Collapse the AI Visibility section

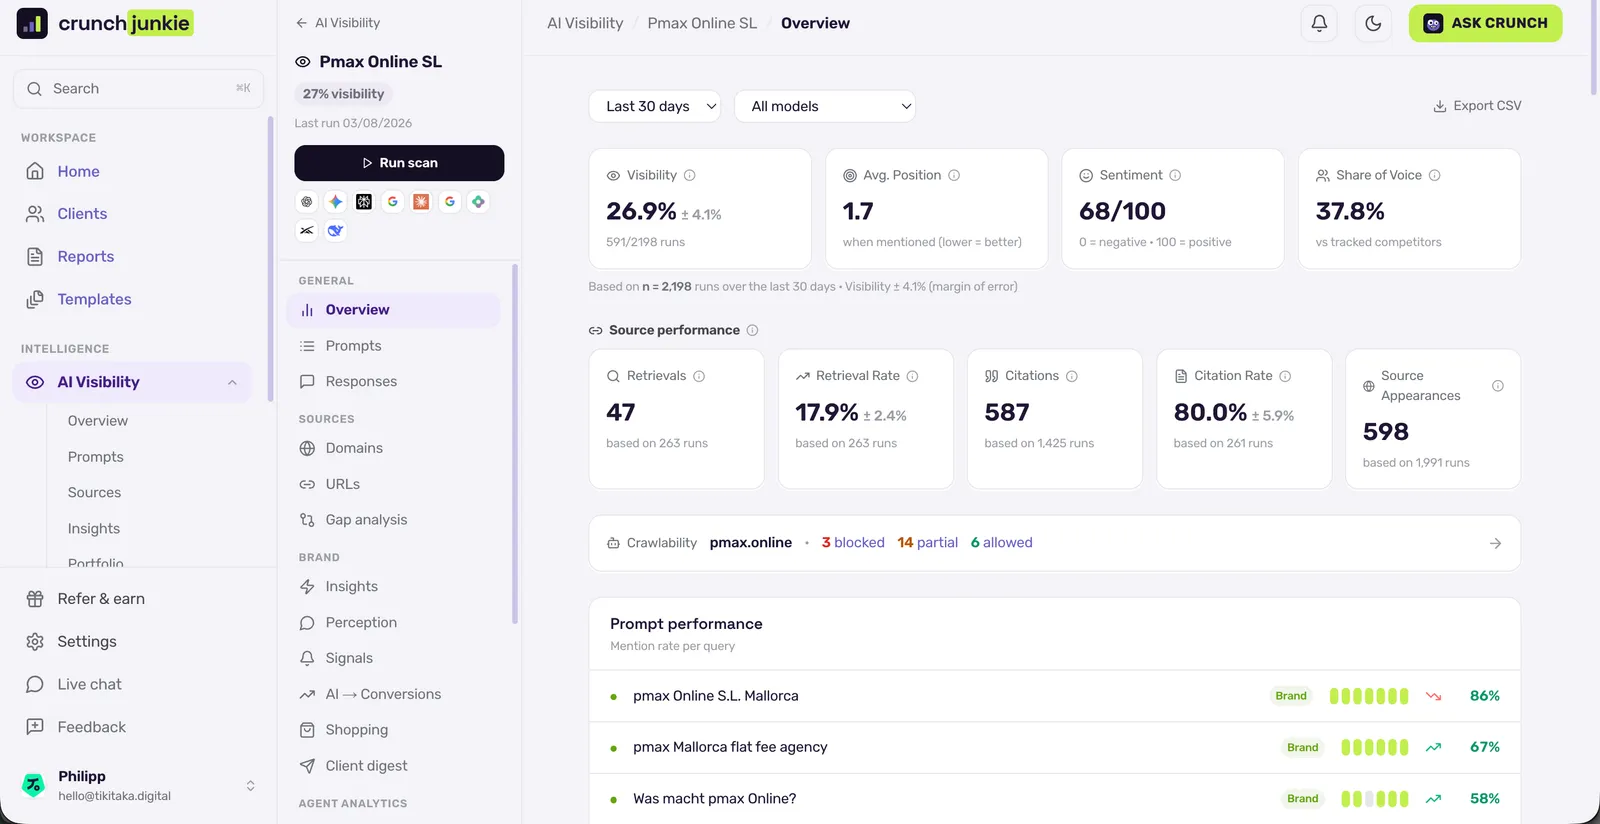point(232,382)
